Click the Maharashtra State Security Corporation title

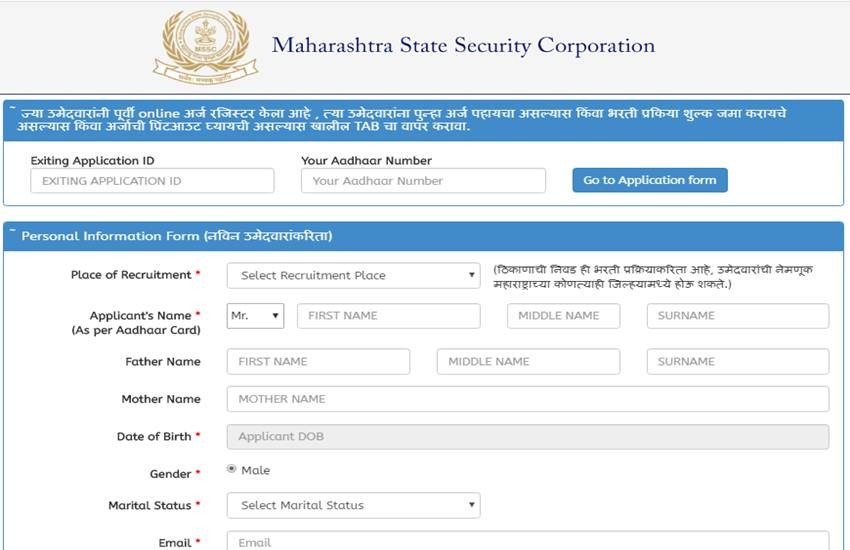coord(463,46)
